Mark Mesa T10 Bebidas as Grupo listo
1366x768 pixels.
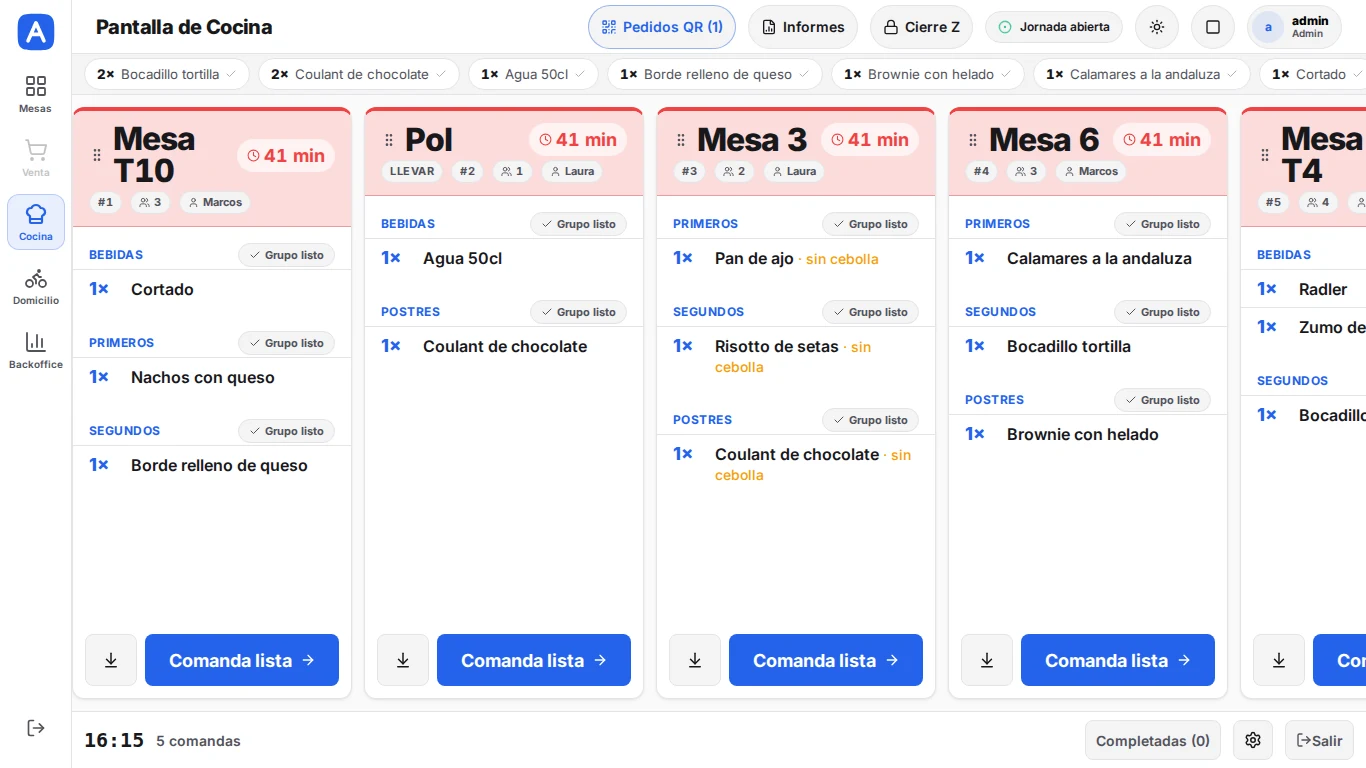pos(286,255)
